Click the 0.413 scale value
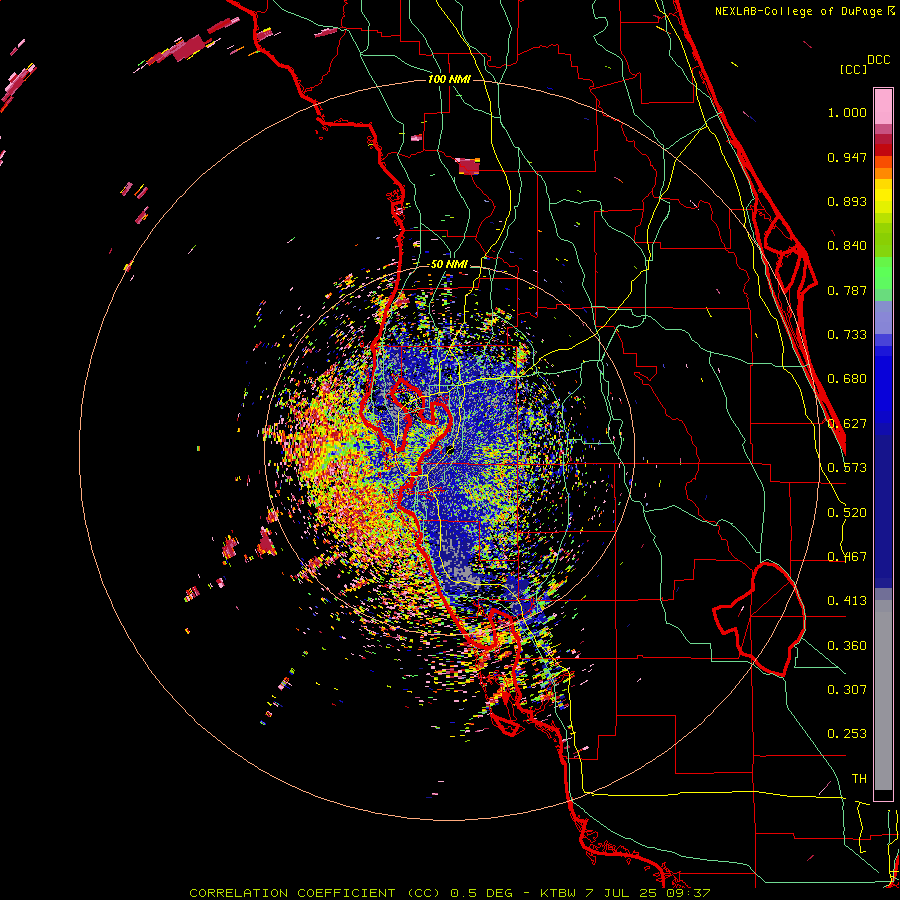Image resolution: width=900 pixels, height=900 pixels. [x=847, y=601]
